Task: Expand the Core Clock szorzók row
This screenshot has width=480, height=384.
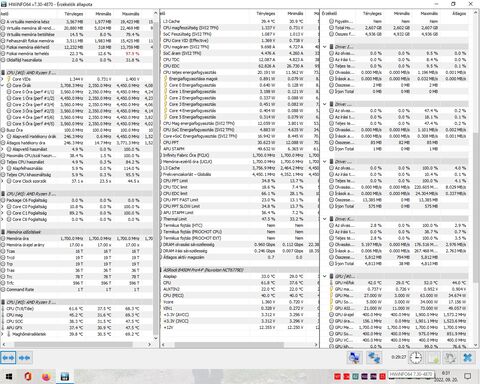Action: (x=3, y=181)
